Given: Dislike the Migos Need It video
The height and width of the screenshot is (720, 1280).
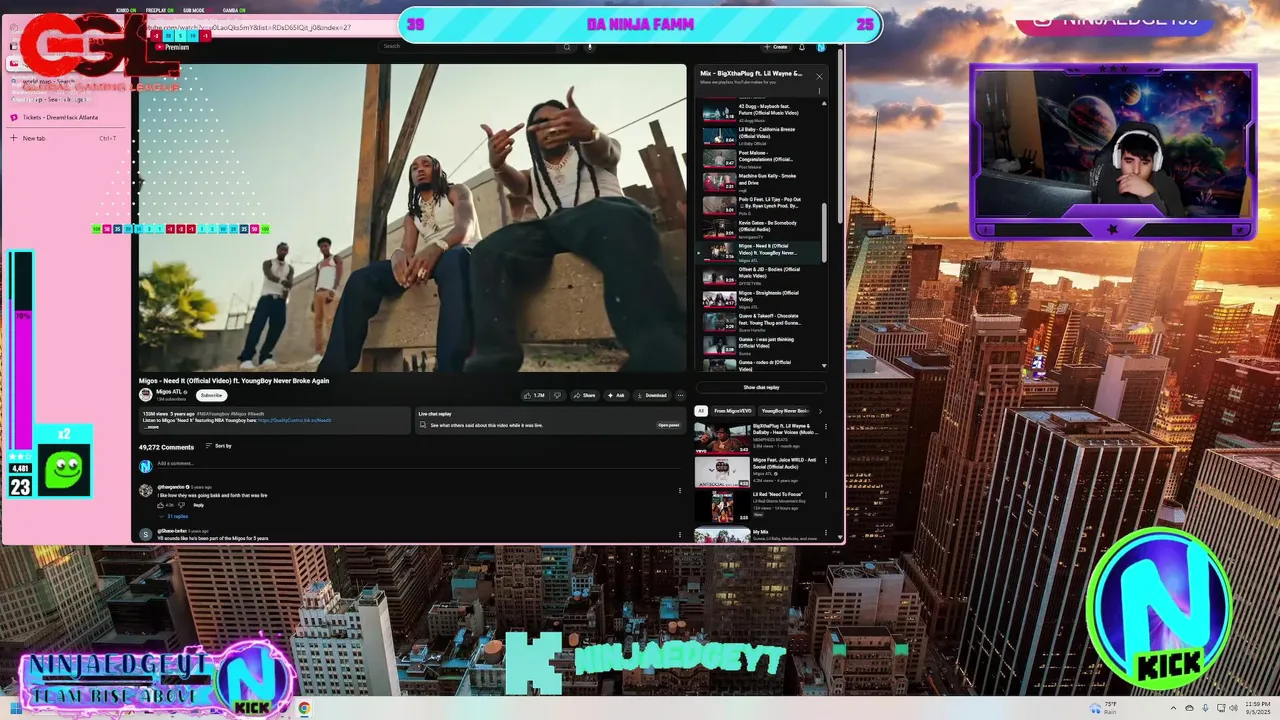Looking at the screenshot, I should (x=558, y=395).
